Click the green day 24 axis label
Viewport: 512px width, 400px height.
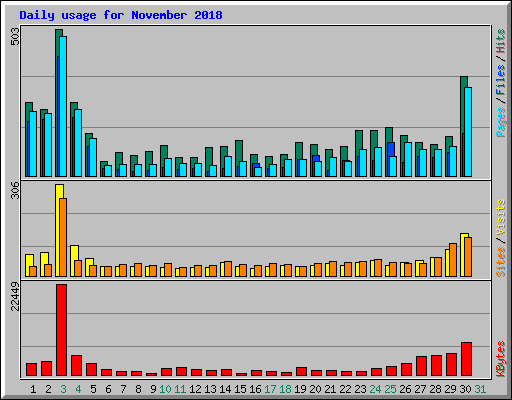point(375,389)
